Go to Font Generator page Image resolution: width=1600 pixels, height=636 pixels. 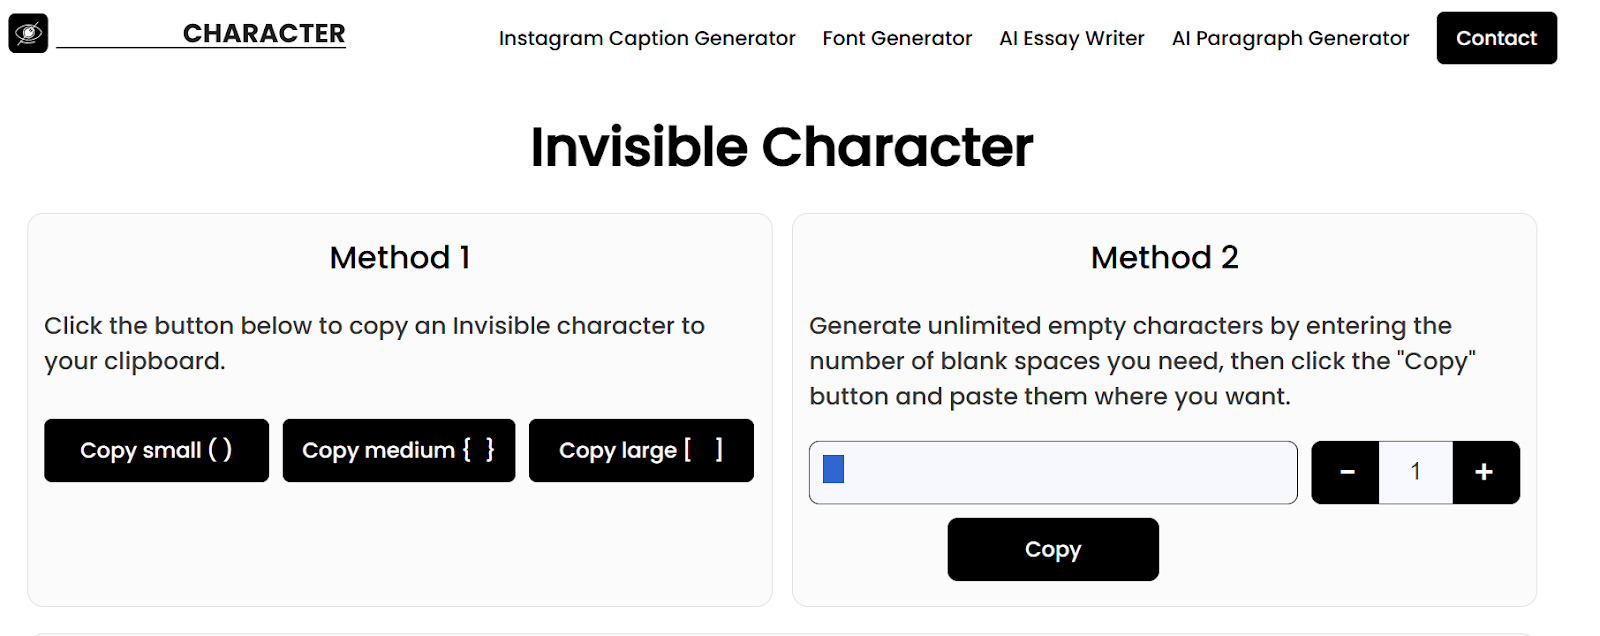tap(897, 39)
